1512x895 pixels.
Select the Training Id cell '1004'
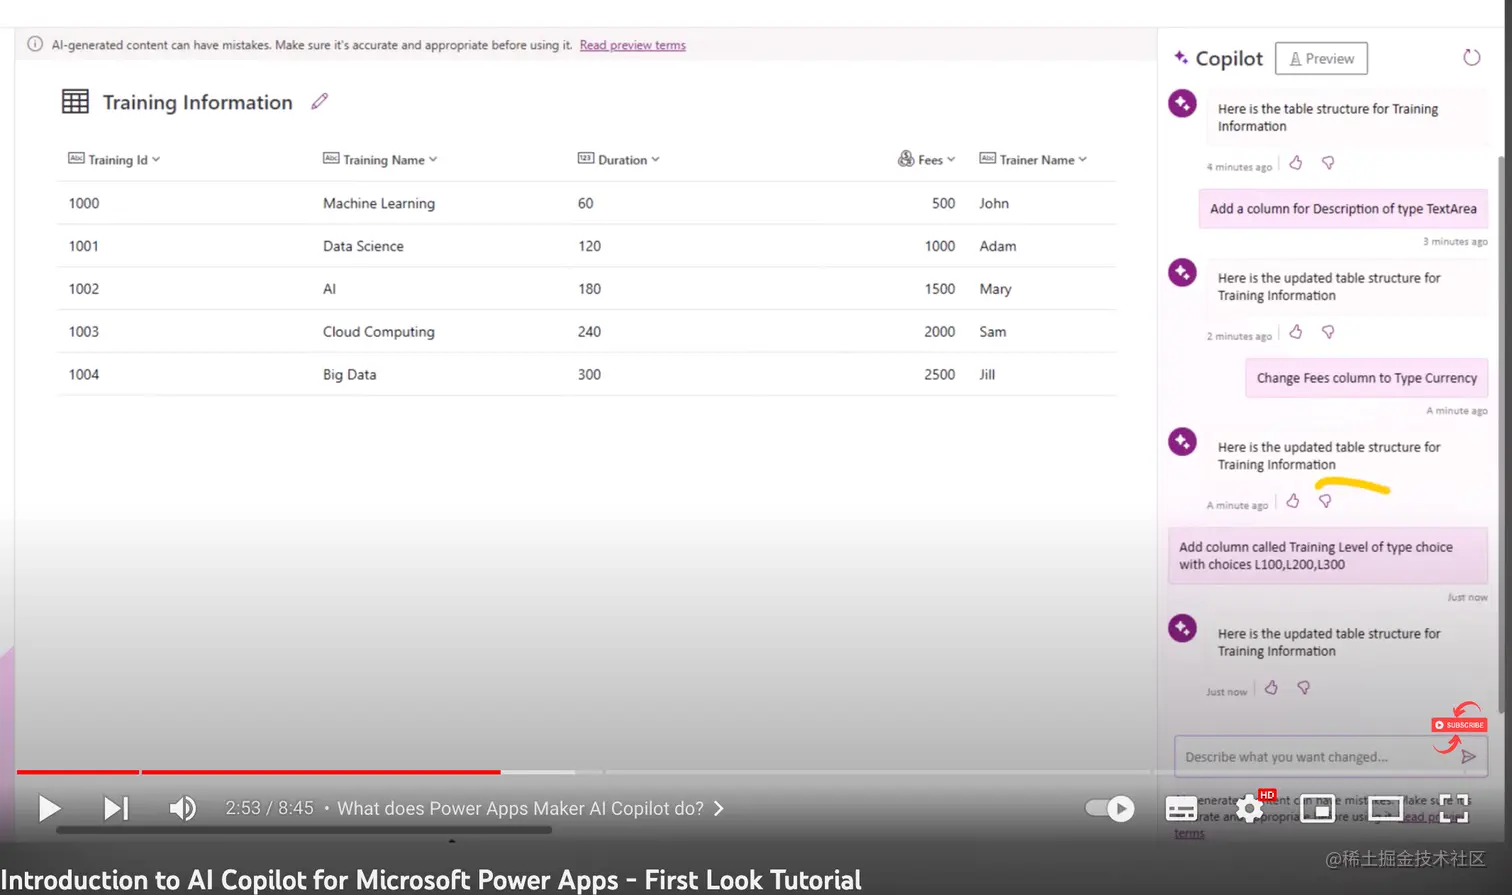[x=84, y=375]
